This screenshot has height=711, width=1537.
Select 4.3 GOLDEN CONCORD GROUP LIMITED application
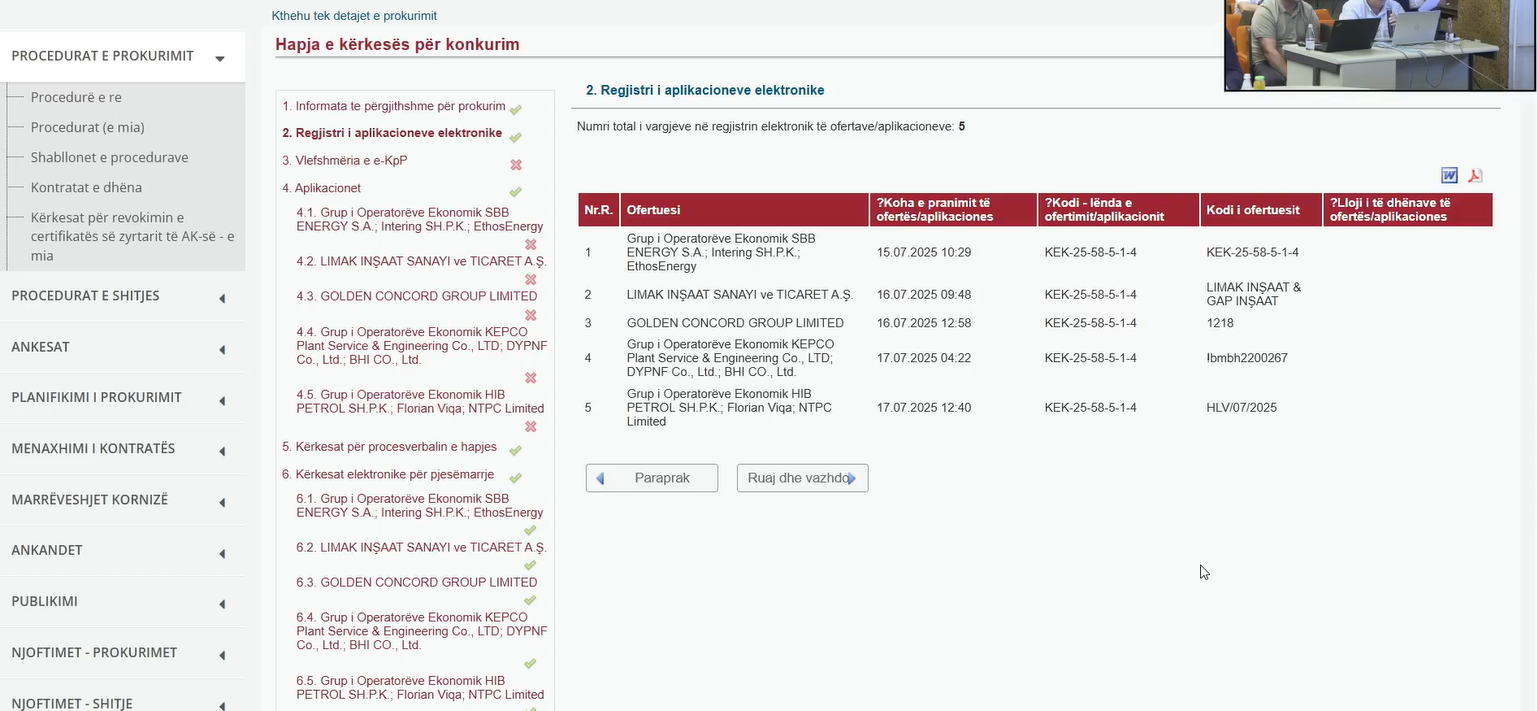point(417,296)
